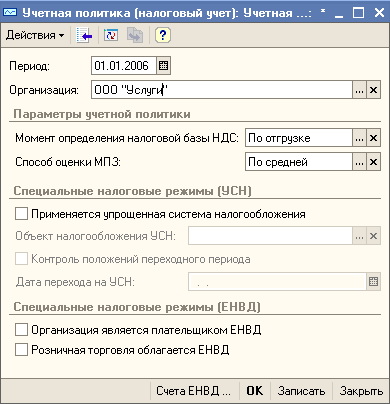390x404 pixels.
Task: Click the greyed-out copy toolbar icon
Action: (135, 35)
